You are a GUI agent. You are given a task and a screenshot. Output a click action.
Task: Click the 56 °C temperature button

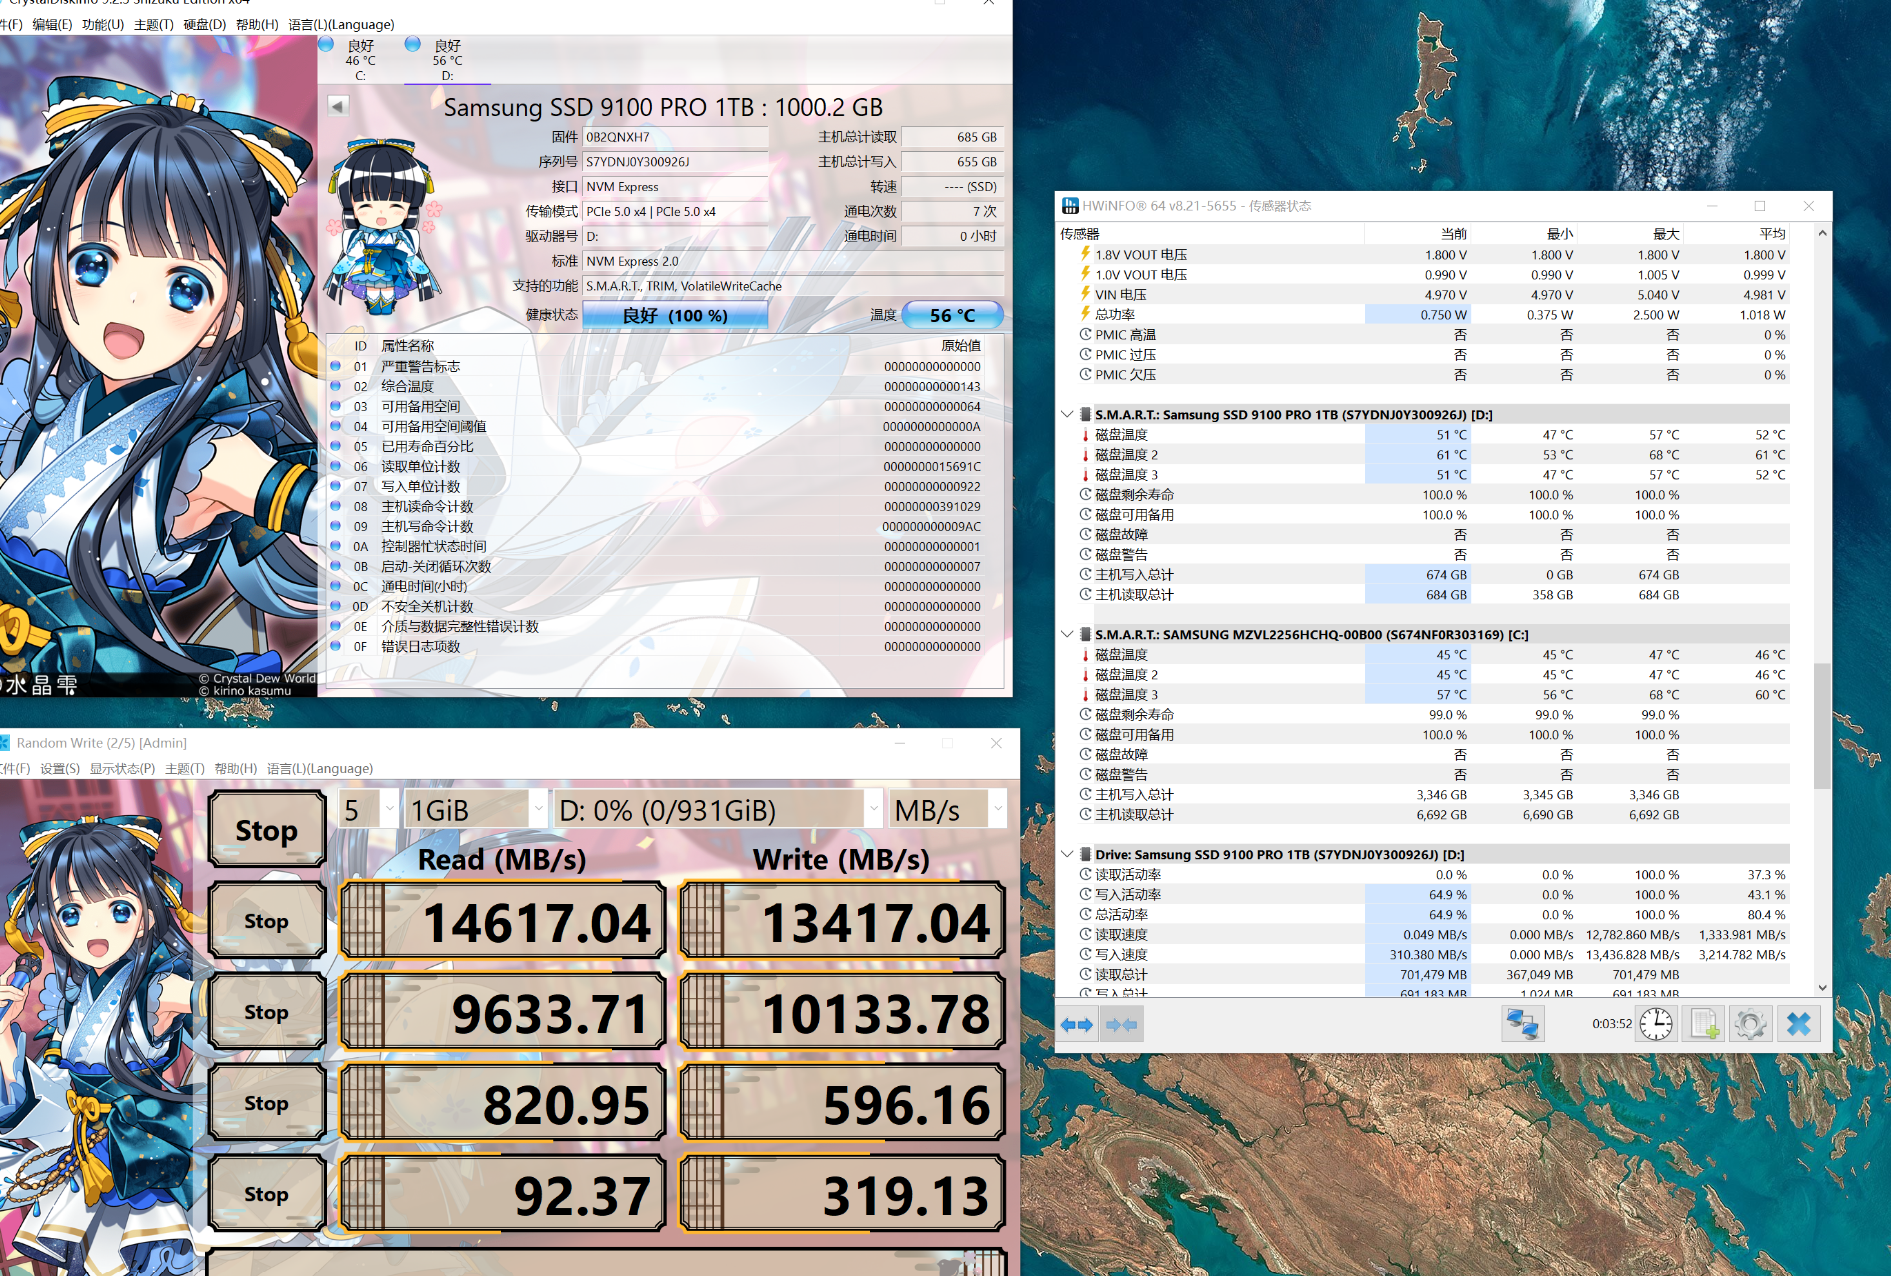[x=952, y=315]
